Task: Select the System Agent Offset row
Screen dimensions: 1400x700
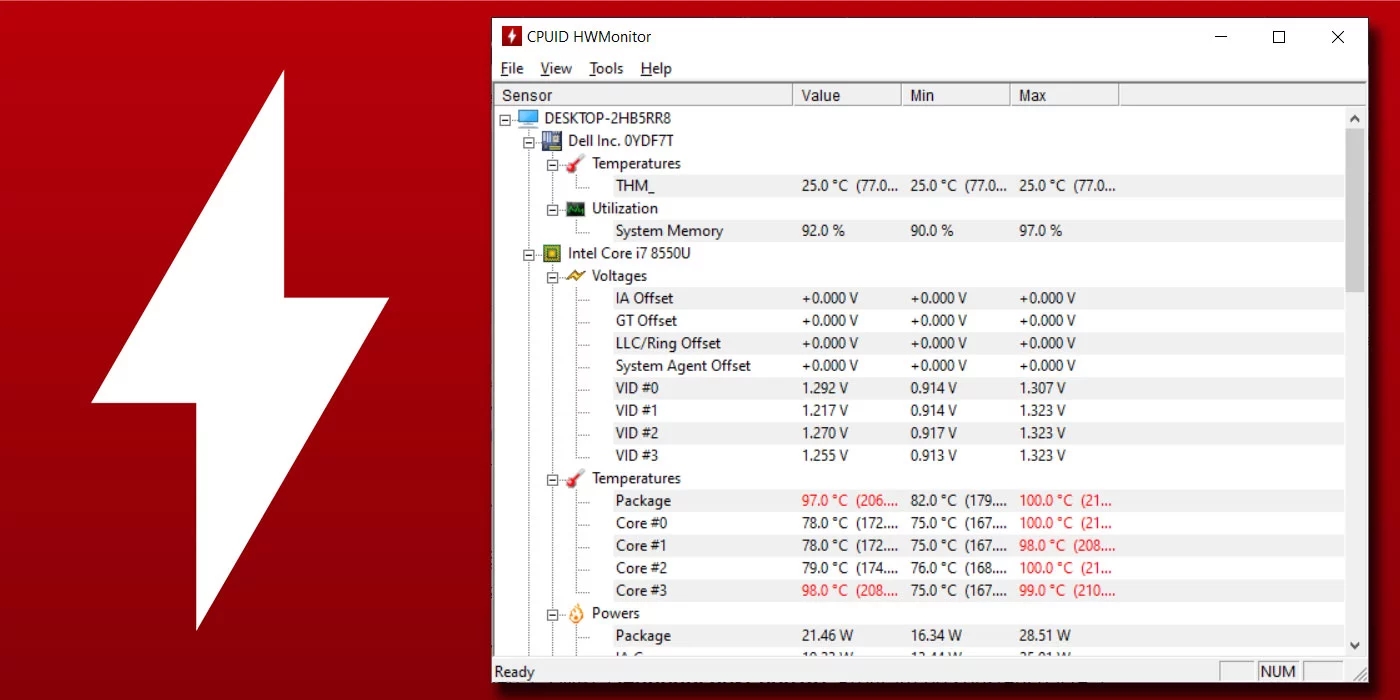Action: (x=978, y=366)
